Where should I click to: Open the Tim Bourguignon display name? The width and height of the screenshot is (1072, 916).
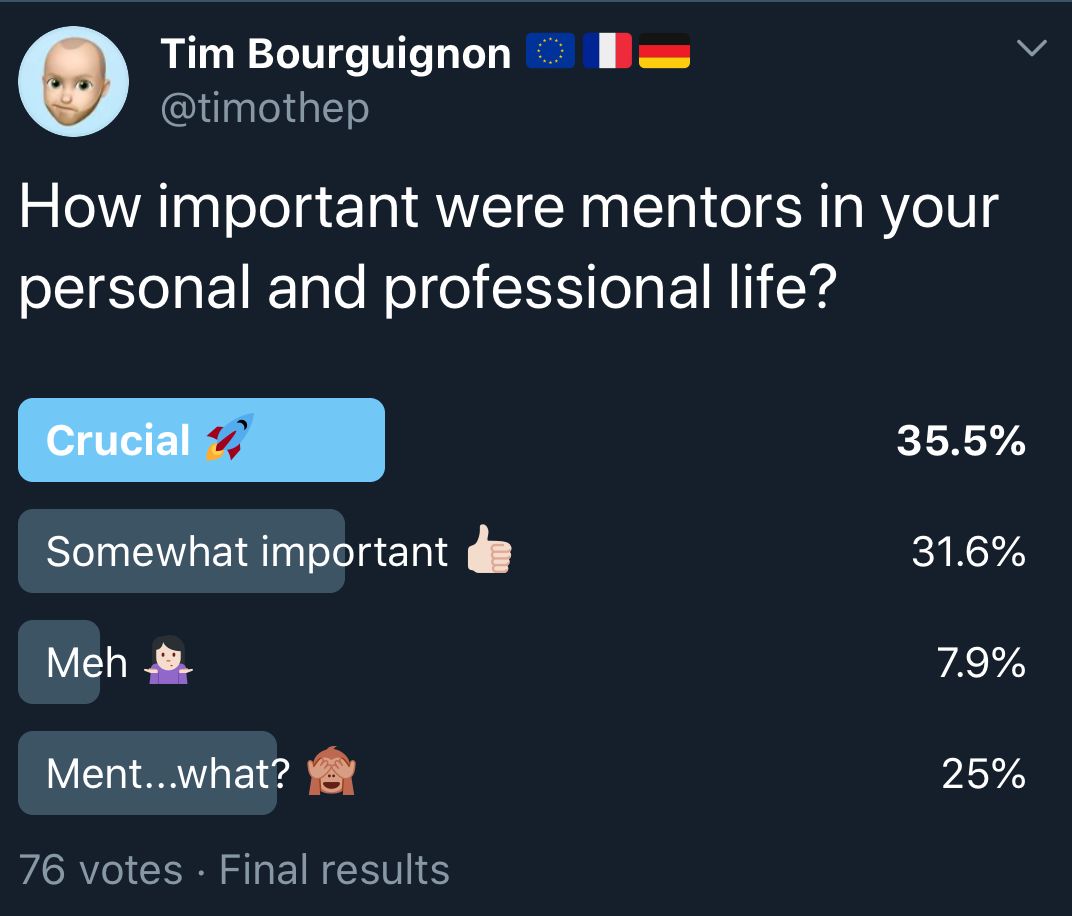pyautogui.click(x=336, y=53)
